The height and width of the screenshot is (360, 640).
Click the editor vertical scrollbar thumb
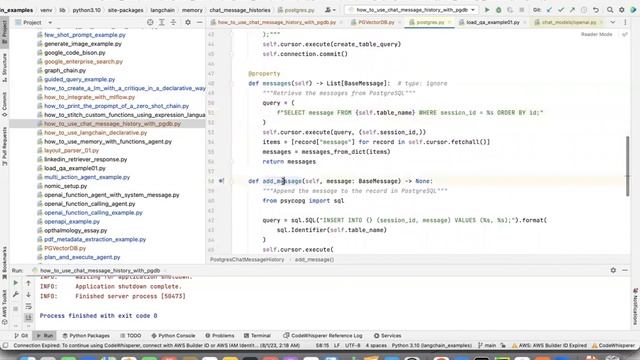click(627, 166)
